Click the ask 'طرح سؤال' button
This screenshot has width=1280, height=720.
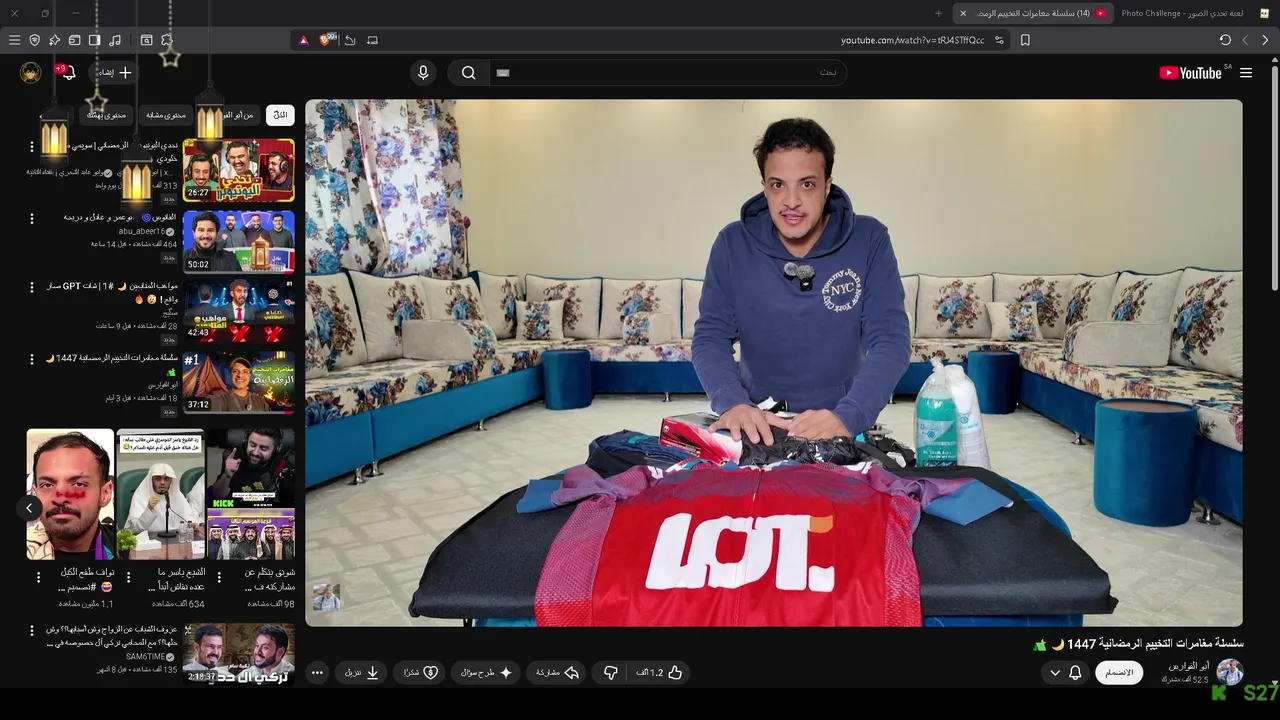tap(487, 673)
